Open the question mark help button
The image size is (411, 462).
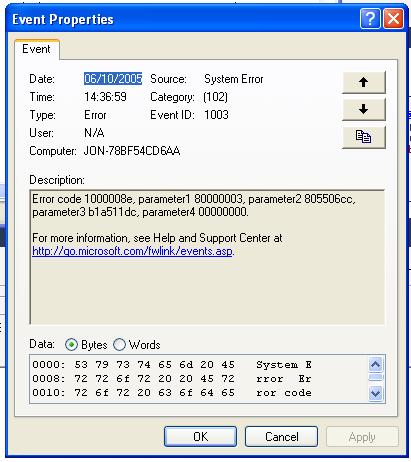coord(370,19)
